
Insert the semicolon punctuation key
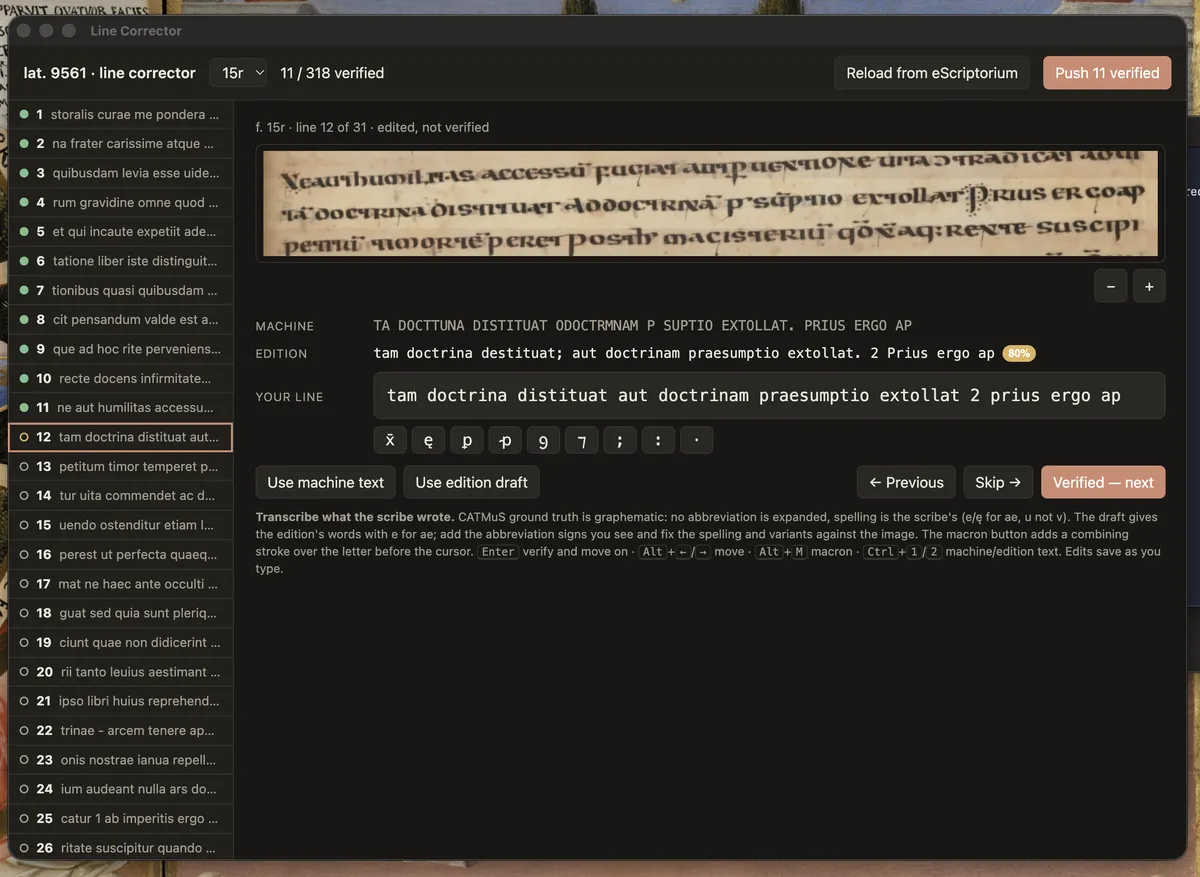click(620, 440)
